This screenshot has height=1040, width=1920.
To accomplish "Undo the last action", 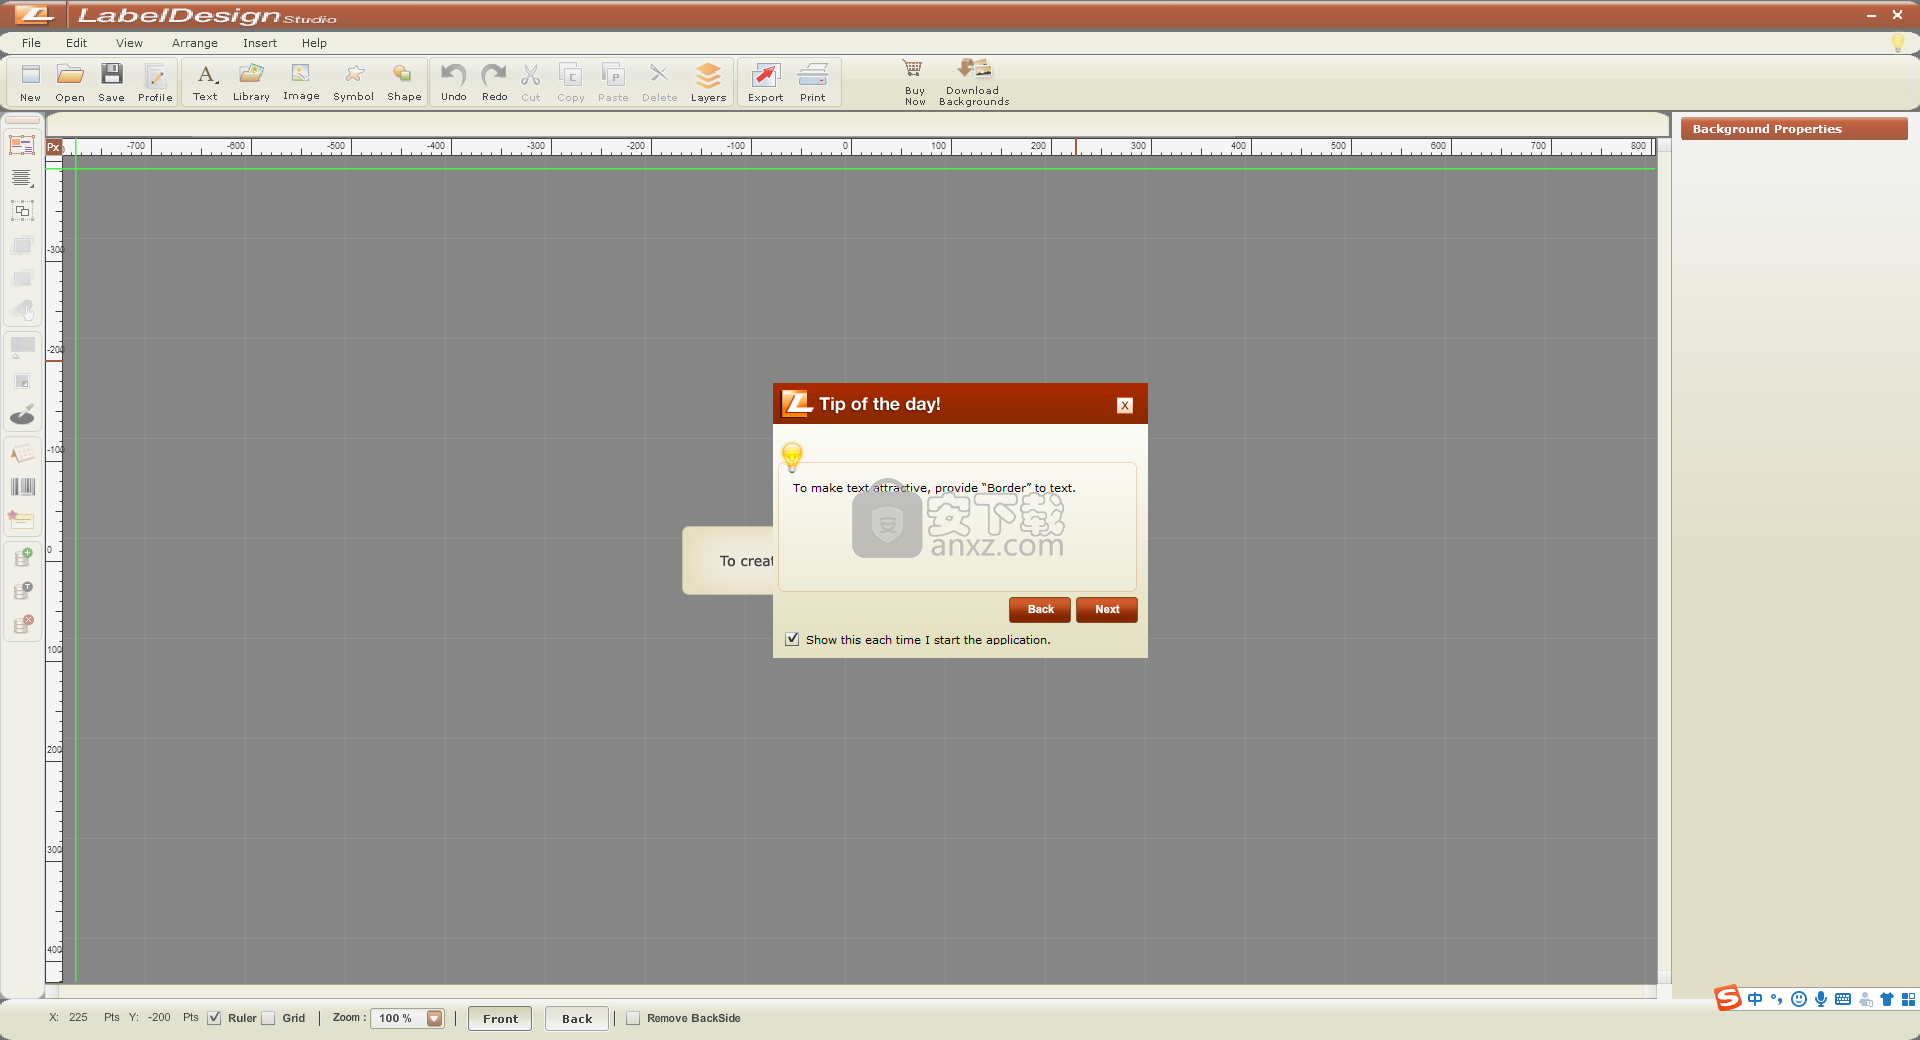I will (x=454, y=82).
